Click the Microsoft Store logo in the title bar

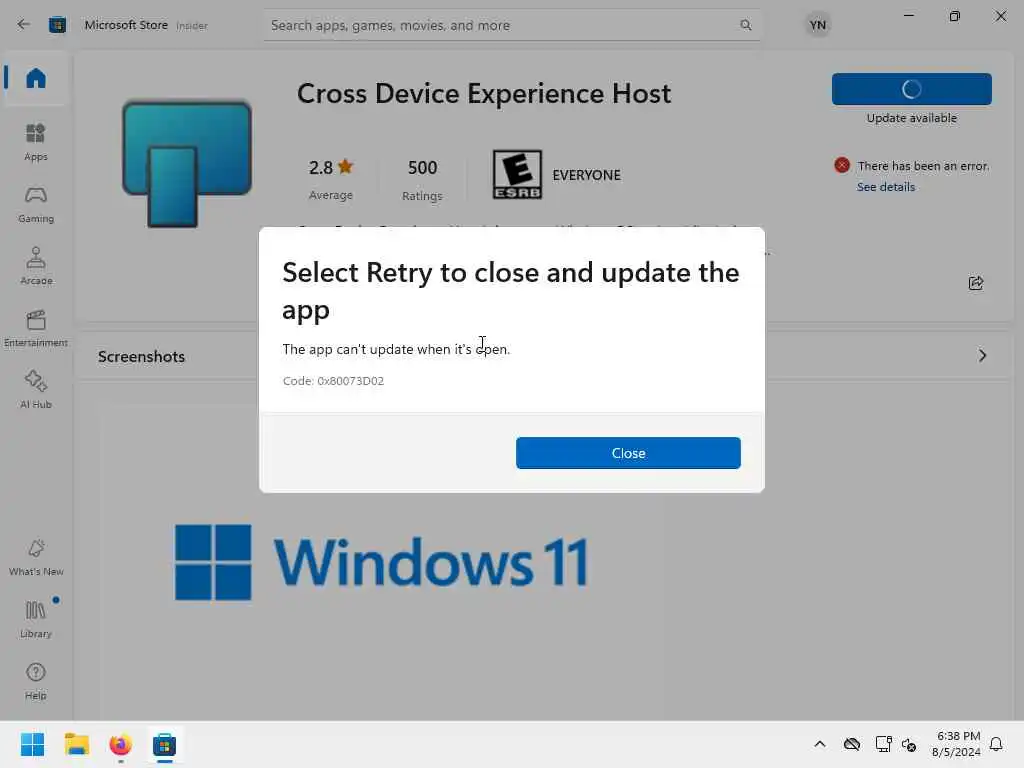point(57,25)
